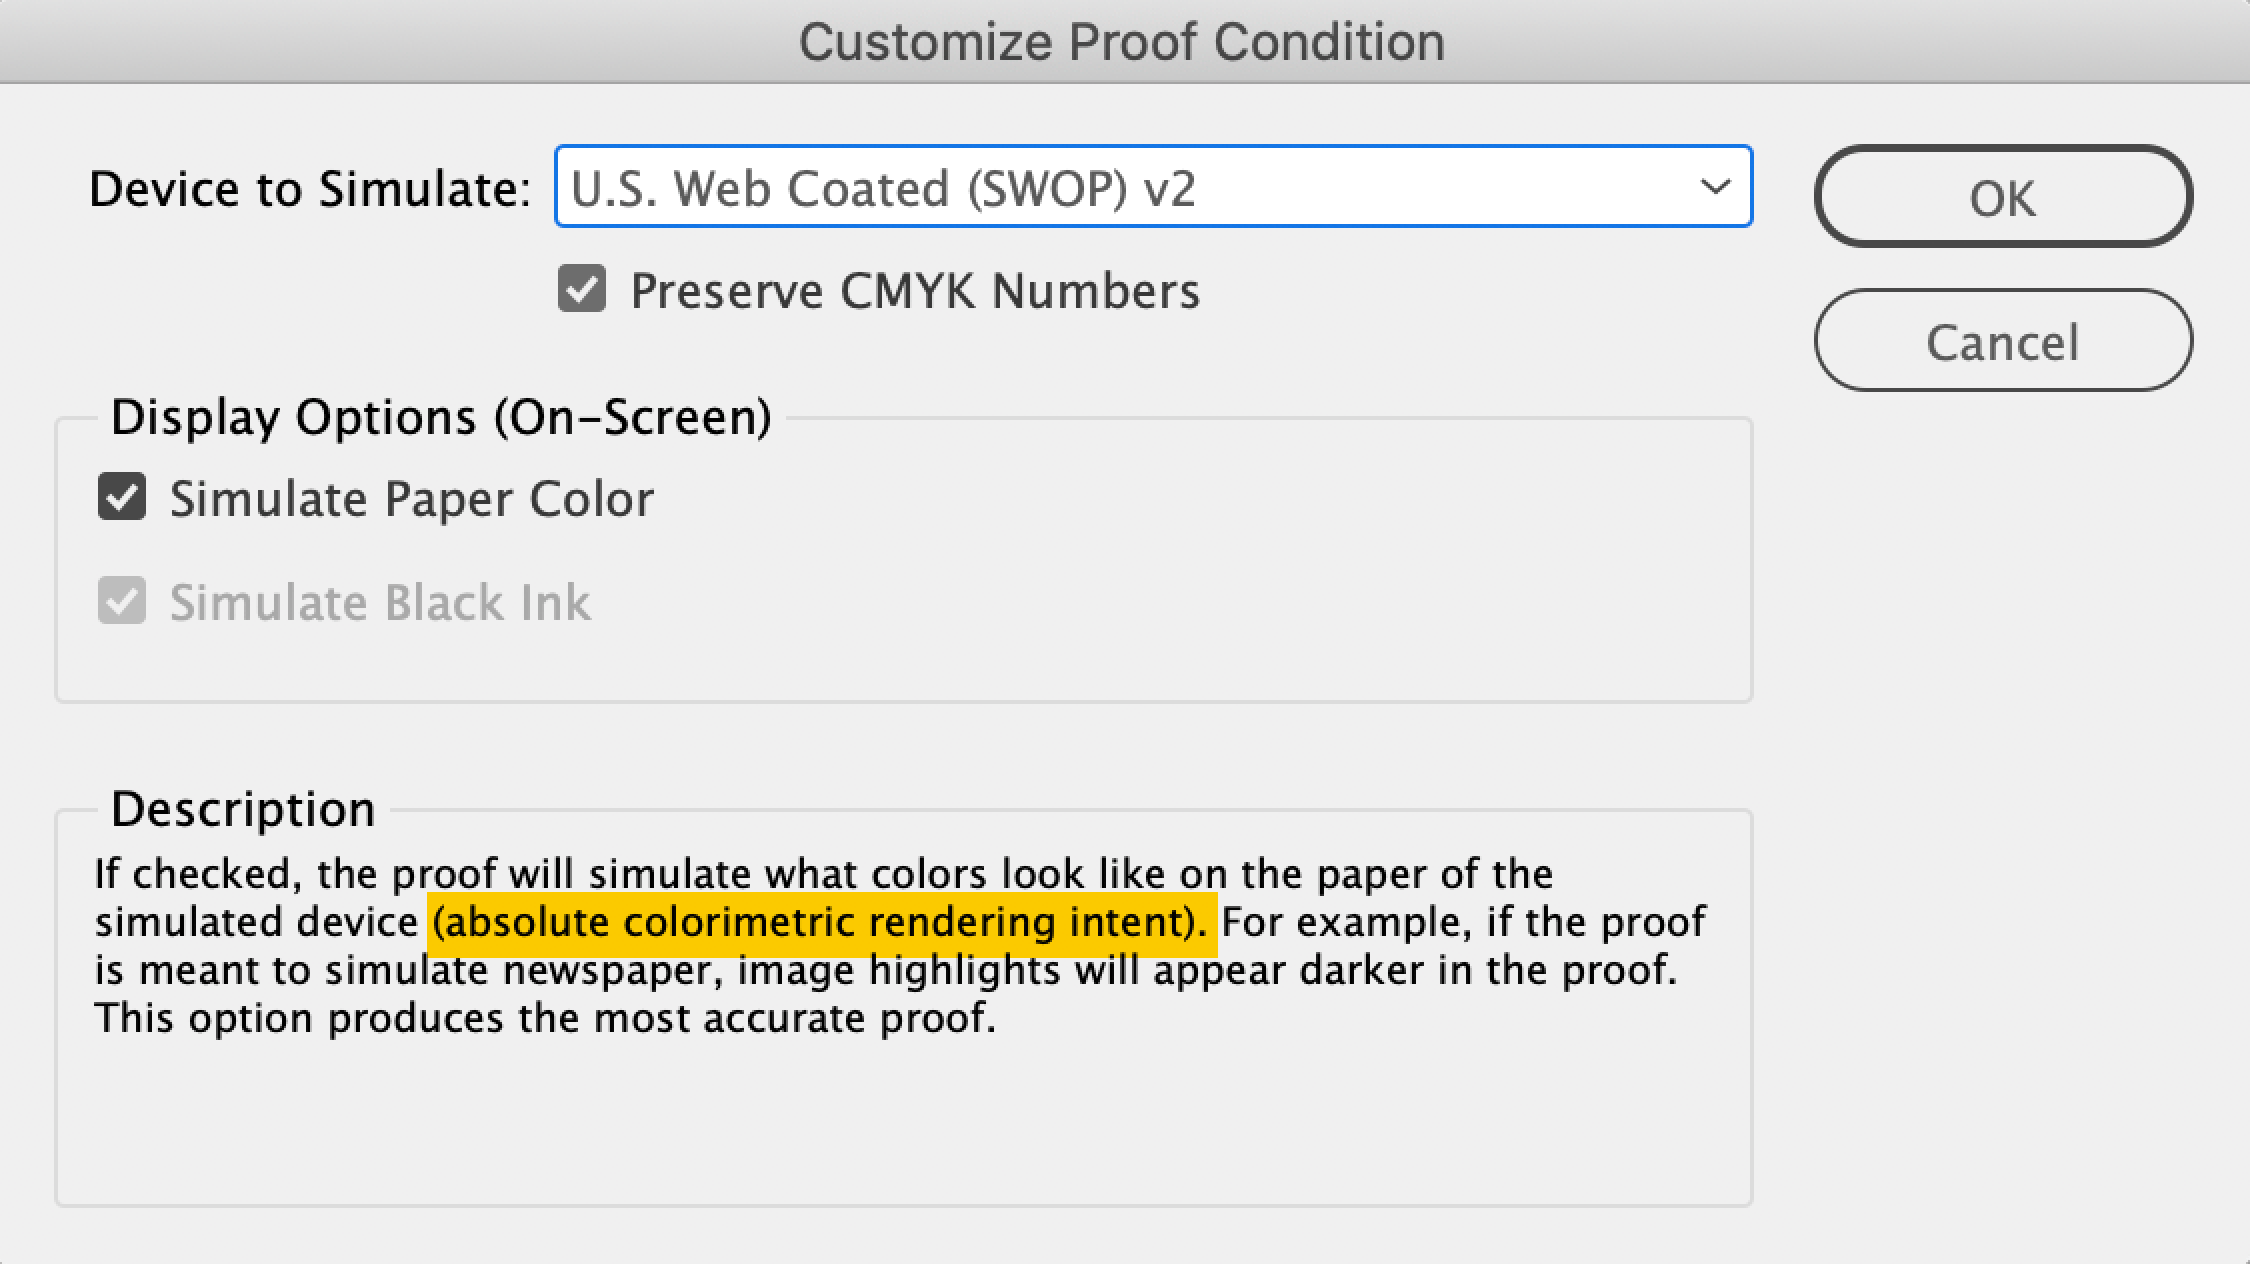This screenshot has width=2250, height=1264.
Task: Click the Simulate Black Ink label text
Action: point(380,602)
